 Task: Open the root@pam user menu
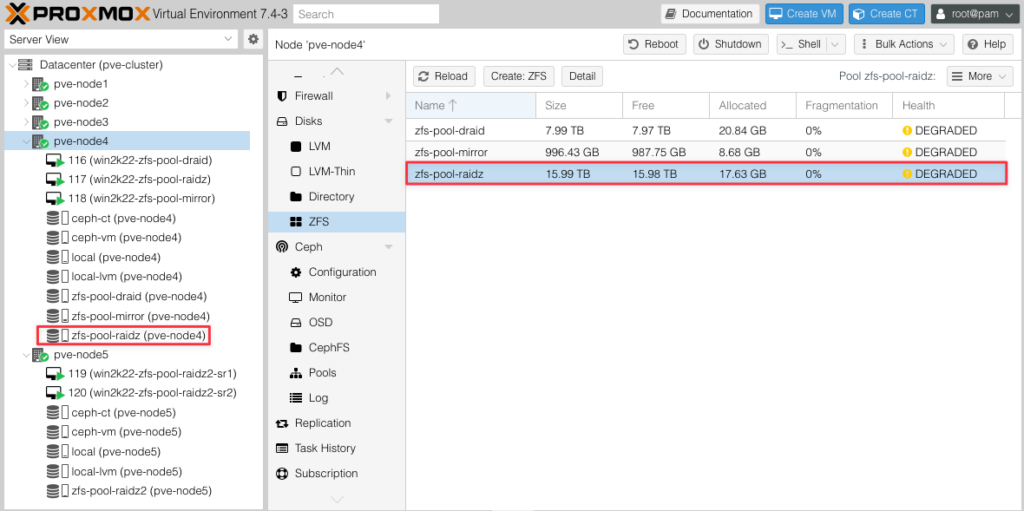[974, 14]
